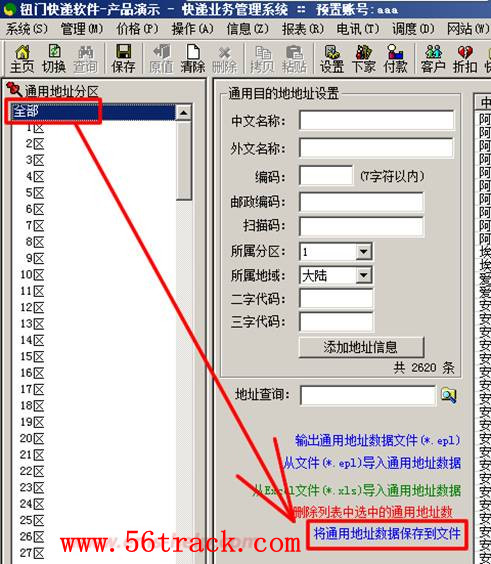Screen dimensions: 491x564
Task: Click the zone list scrollbar up arrow
Action: 183,113
